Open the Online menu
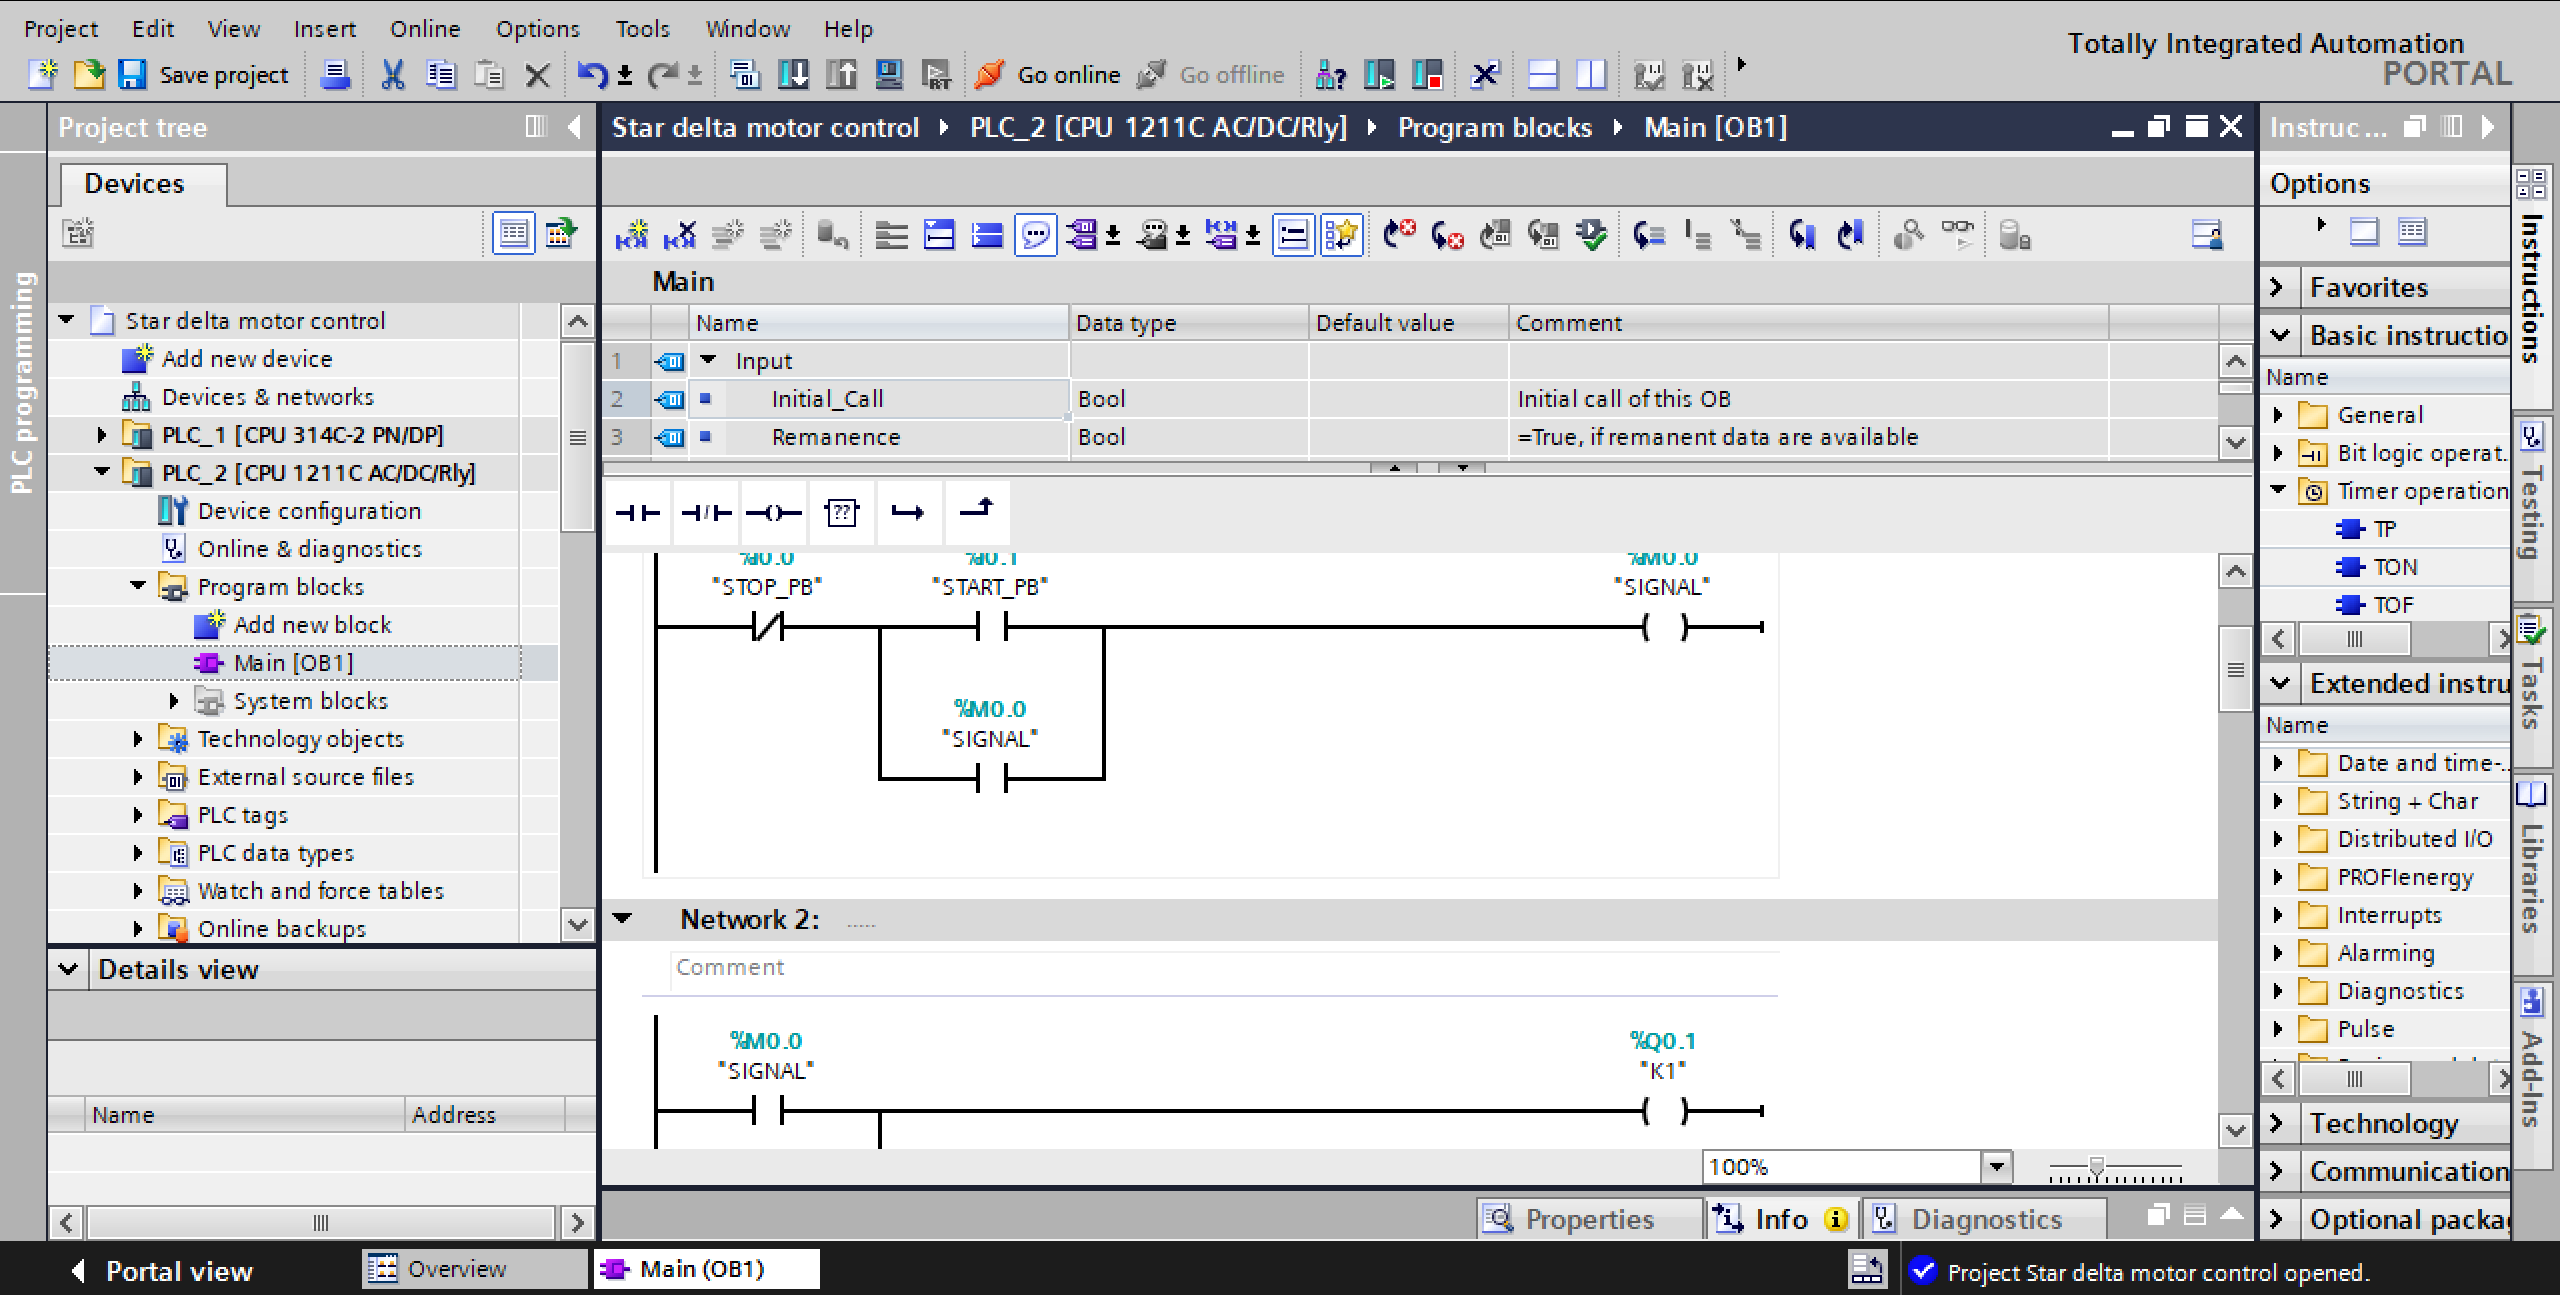Viewport: 2560px width, 1295px height. point(425,29)
